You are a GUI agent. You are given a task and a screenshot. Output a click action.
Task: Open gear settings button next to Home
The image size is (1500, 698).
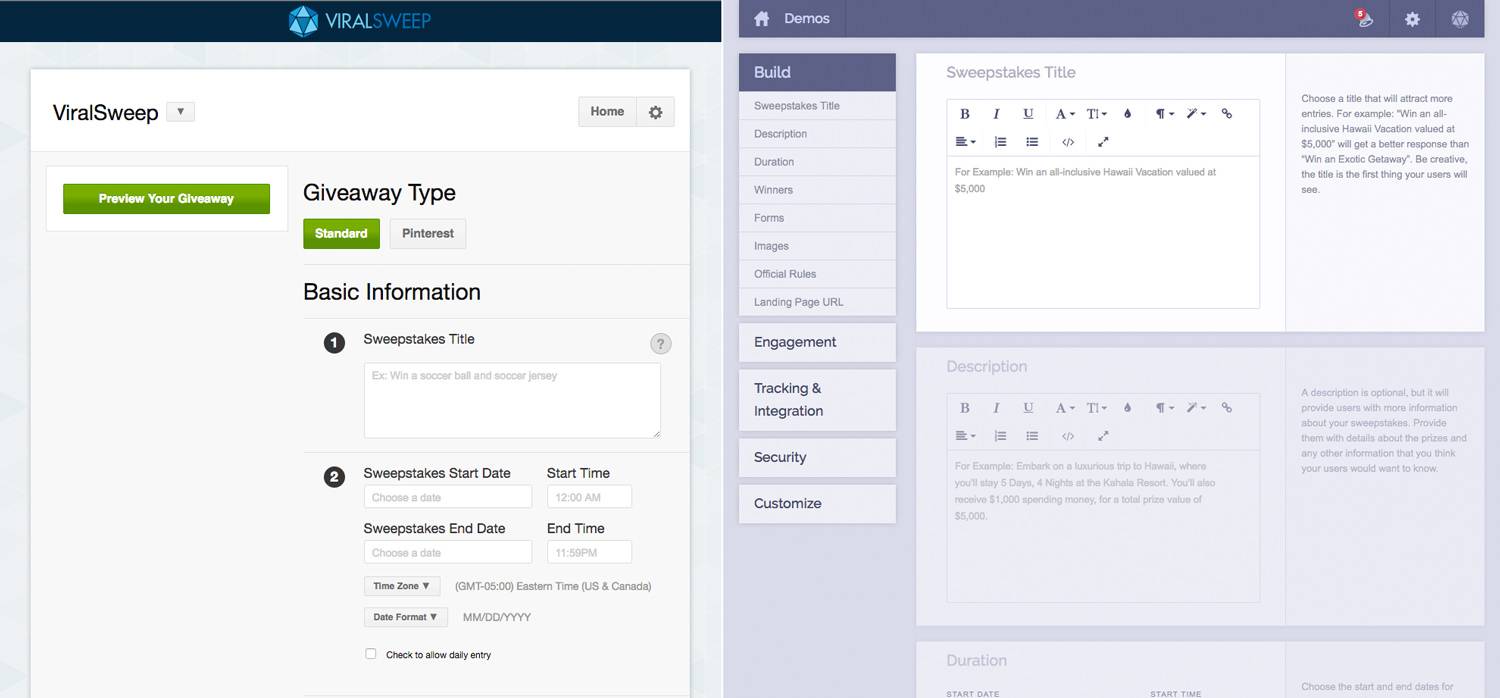656,112
